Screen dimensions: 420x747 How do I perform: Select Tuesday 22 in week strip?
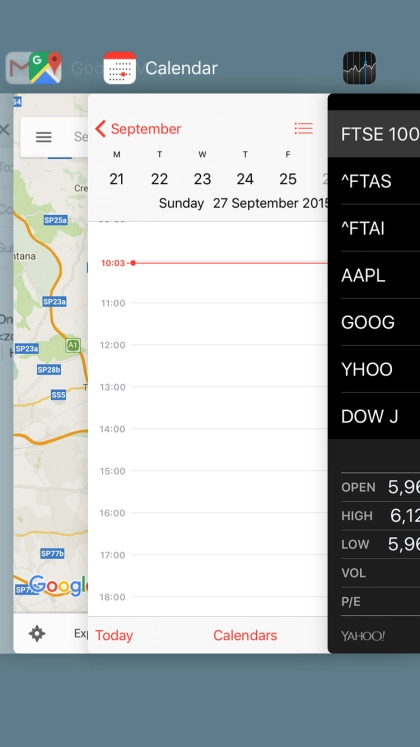click(160, 179)
